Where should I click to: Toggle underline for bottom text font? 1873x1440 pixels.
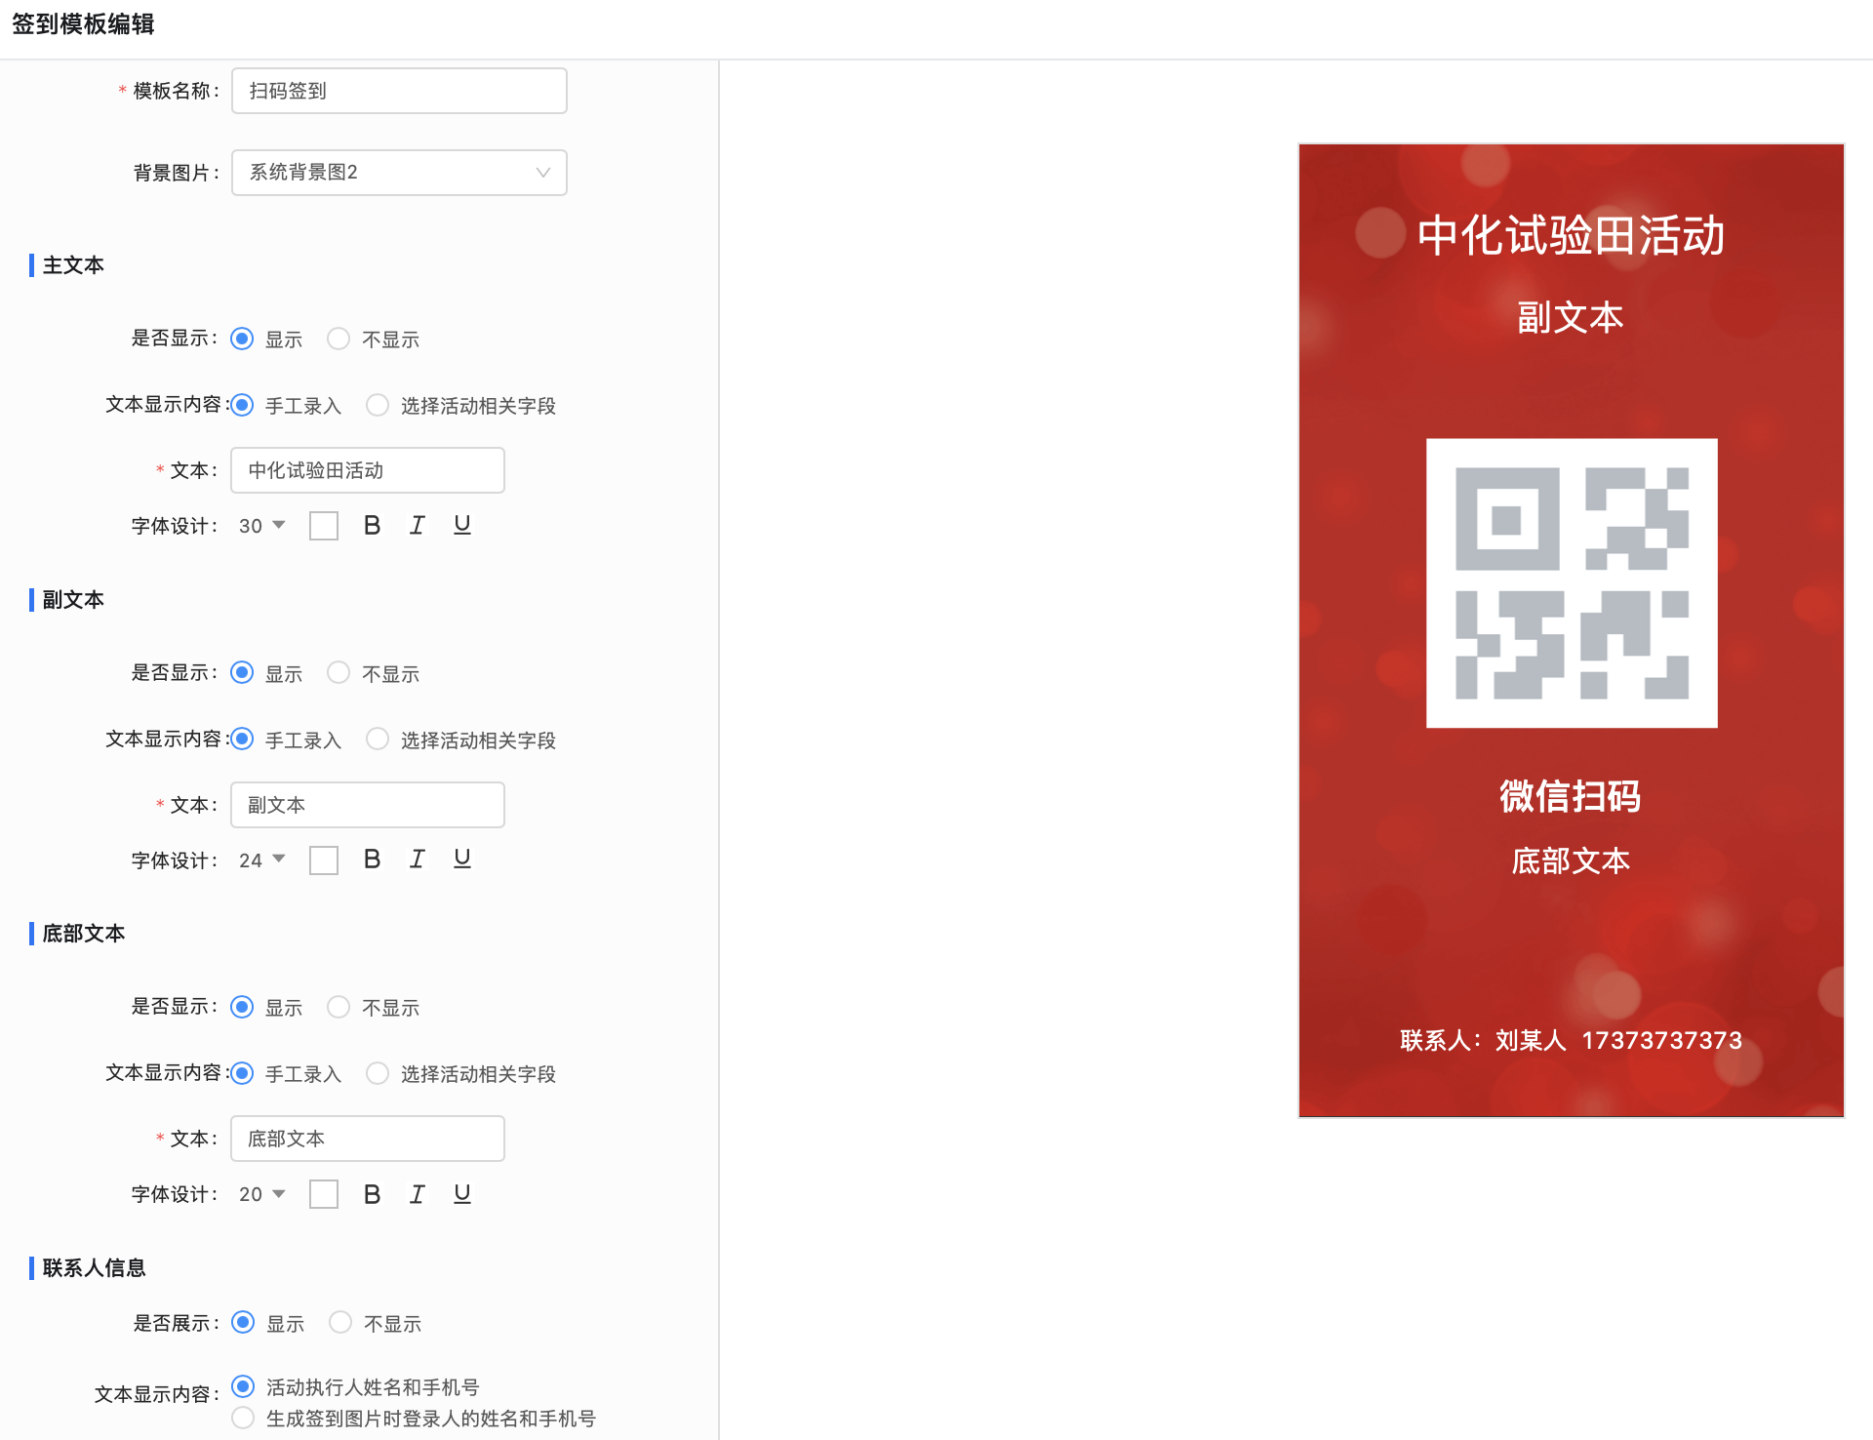coord(462,1194)
